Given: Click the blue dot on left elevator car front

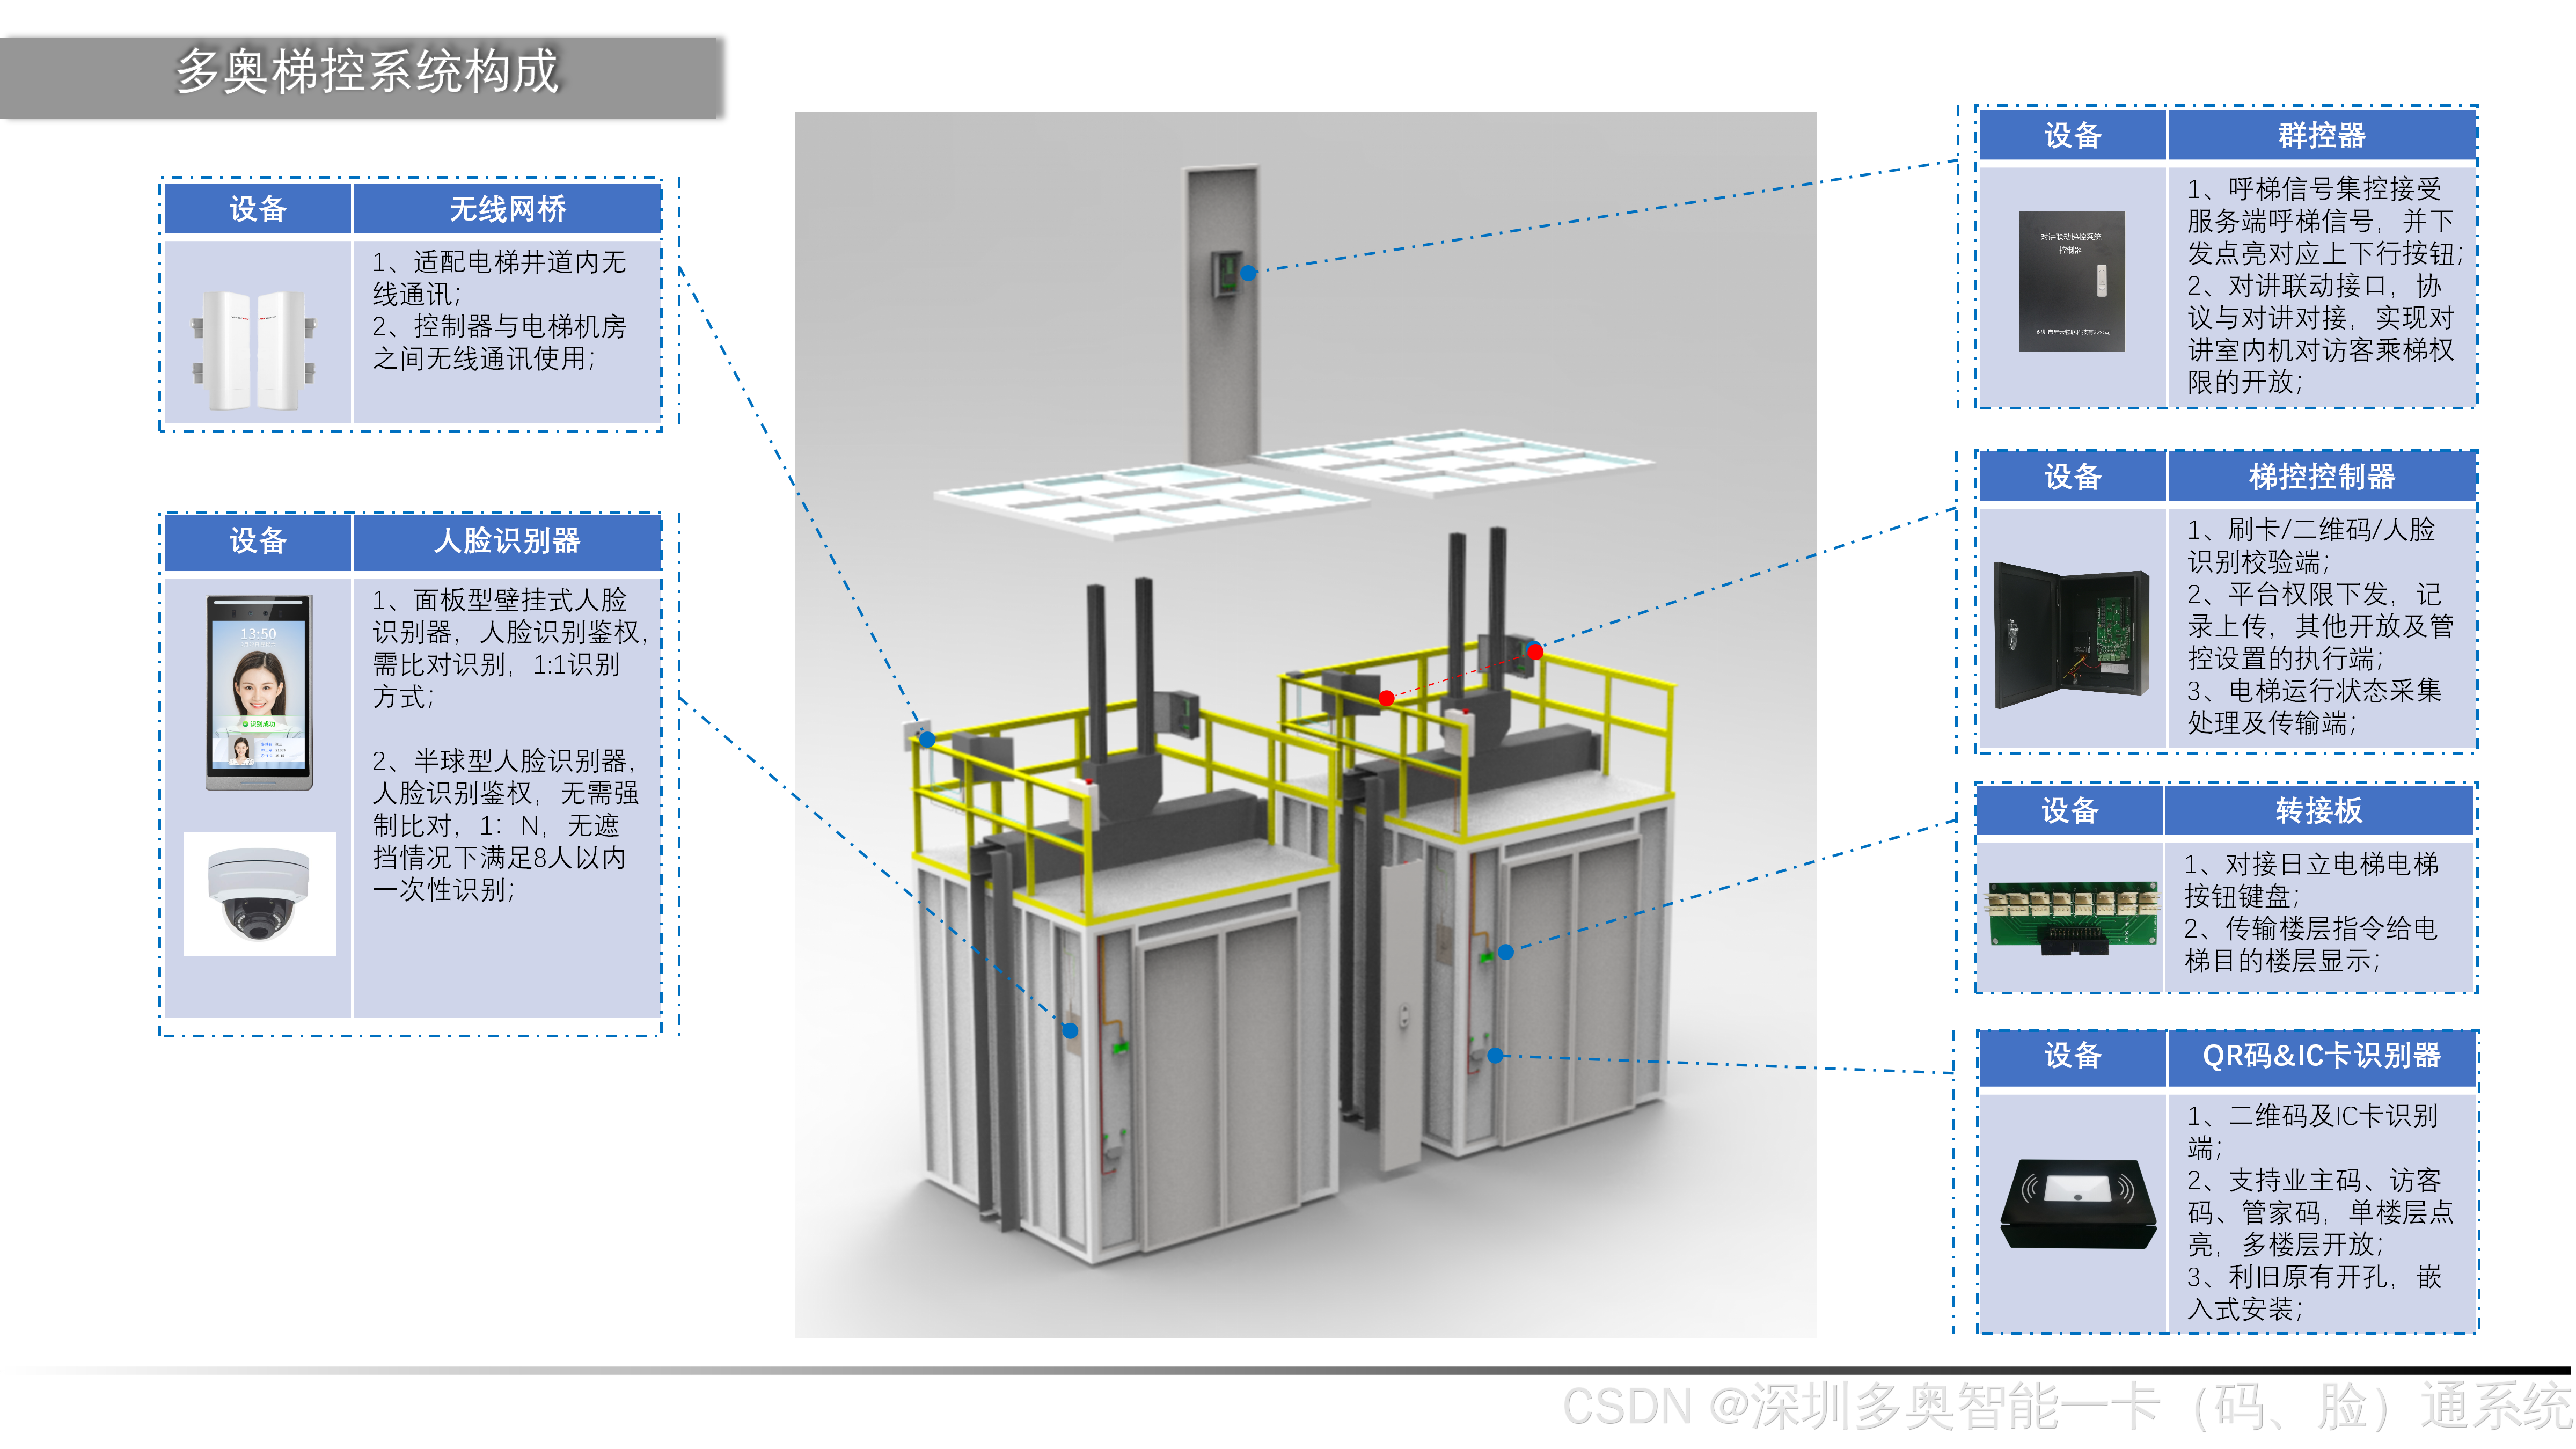Looking at the screenshot, I should tap(1070, 1030).
